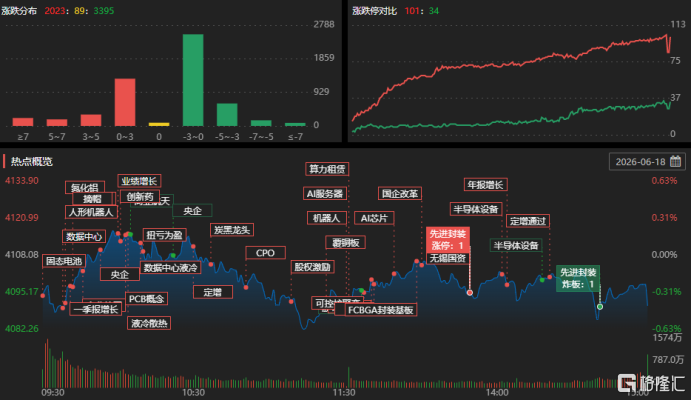Open the calendar icon beside the date
This screenshot has height=400, width=692.
tap(675, 162)
